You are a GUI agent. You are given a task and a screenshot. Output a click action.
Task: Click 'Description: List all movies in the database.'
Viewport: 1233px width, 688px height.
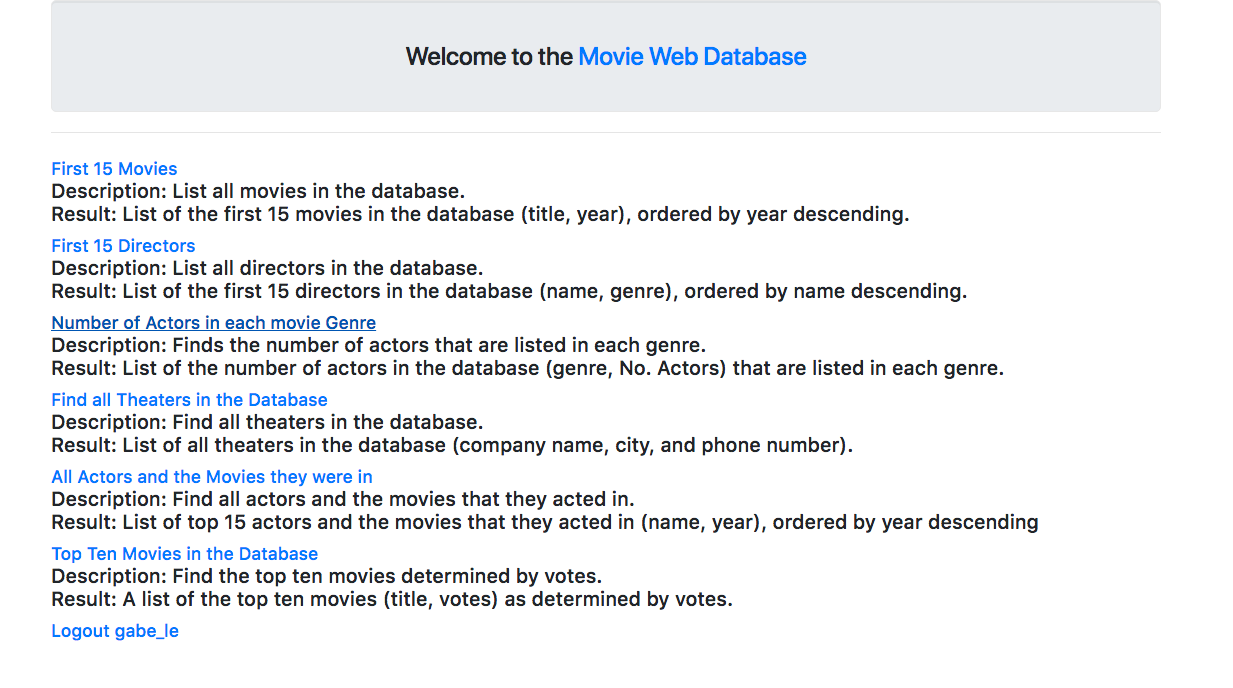pyautogui.click(x=258, y=191)
